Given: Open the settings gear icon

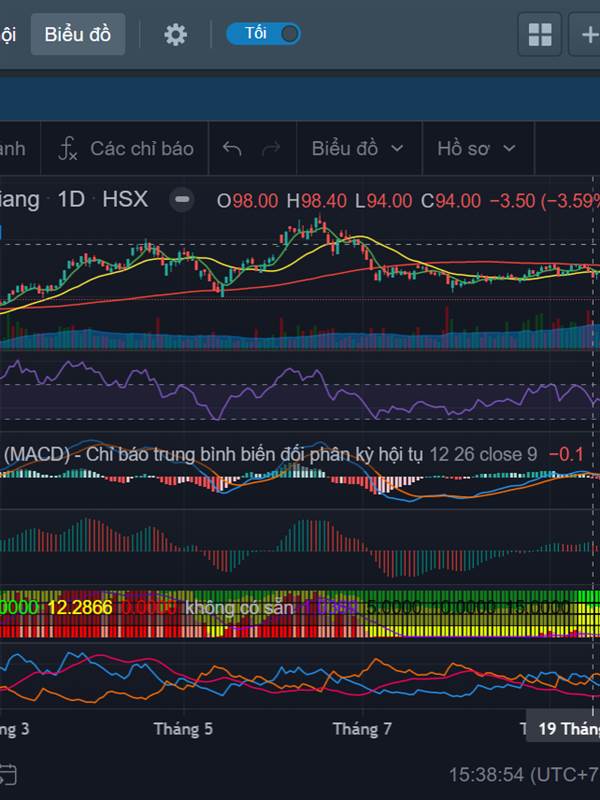Looking at the screenshot, I should point(176,35).
